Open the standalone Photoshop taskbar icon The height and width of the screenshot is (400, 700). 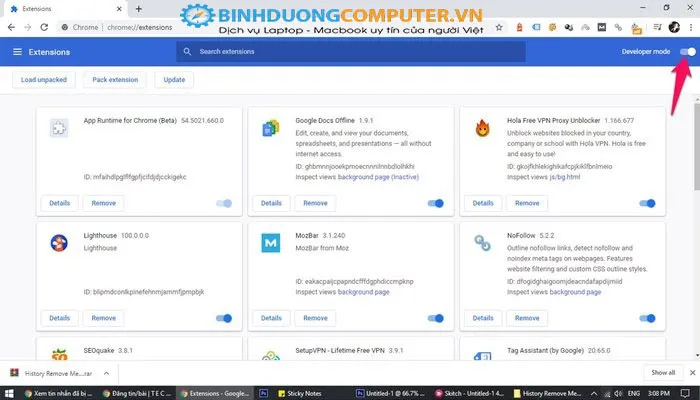point(263,393)
